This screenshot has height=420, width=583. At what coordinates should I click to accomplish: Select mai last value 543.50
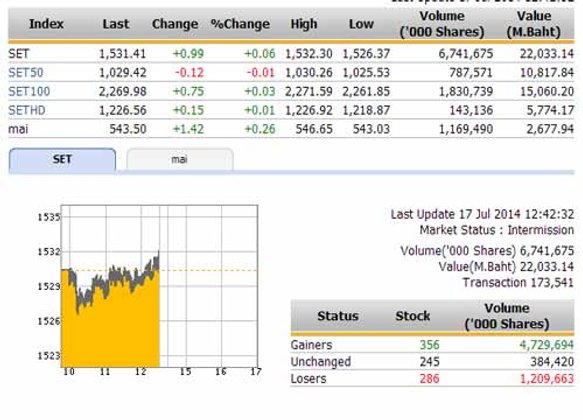click(128, 129)
